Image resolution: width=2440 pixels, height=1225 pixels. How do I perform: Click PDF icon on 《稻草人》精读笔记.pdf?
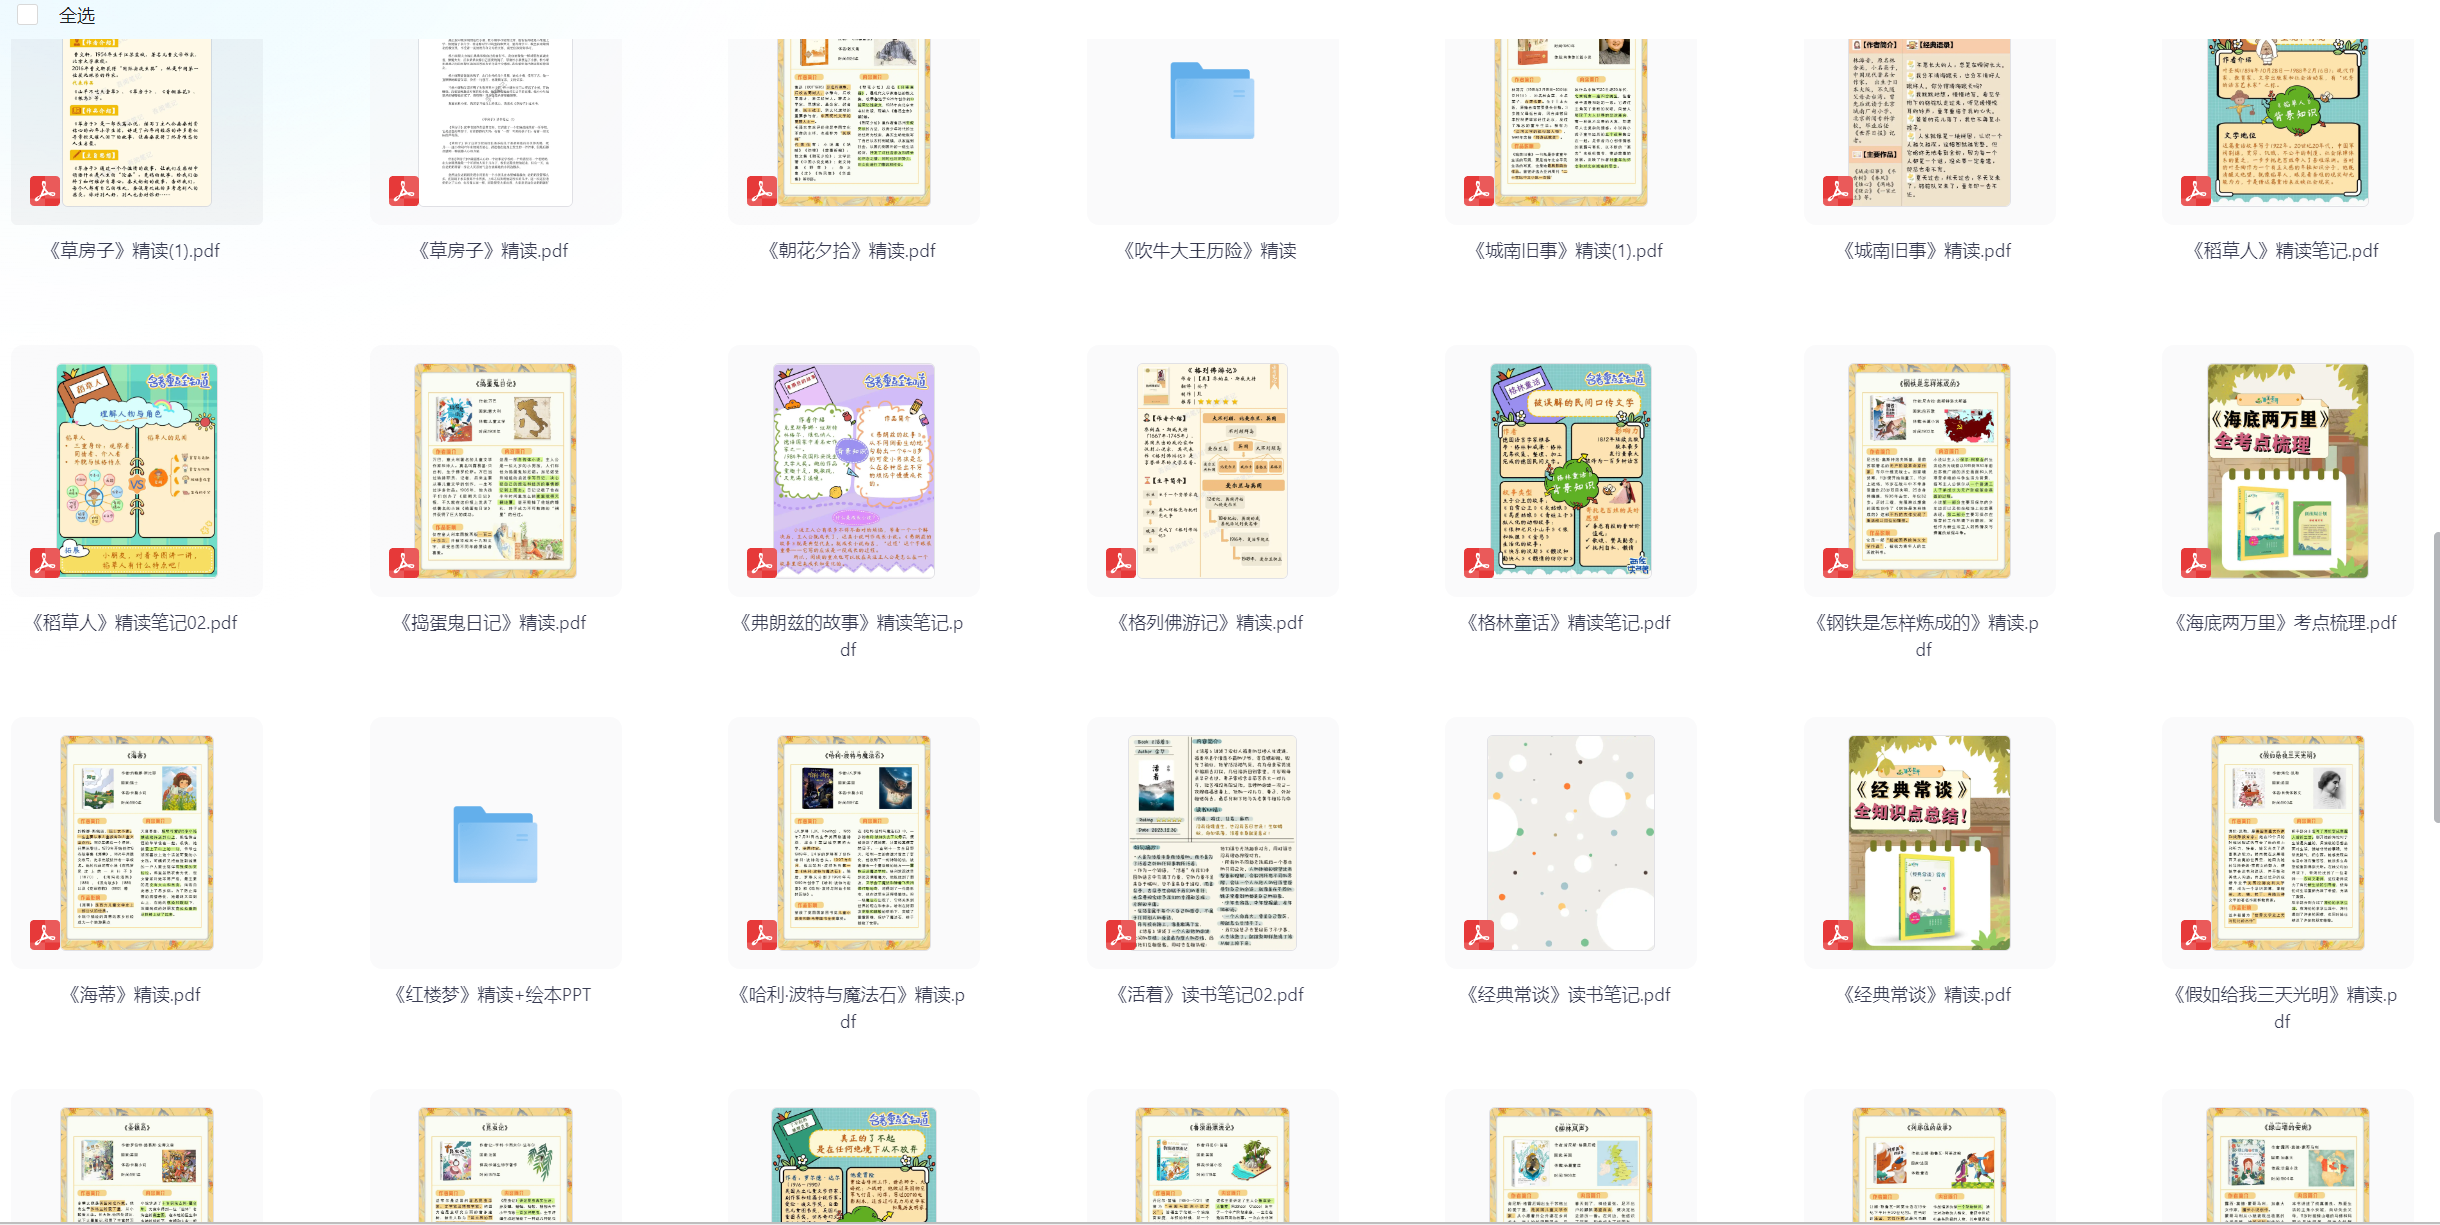click(x=2196, y=191)
